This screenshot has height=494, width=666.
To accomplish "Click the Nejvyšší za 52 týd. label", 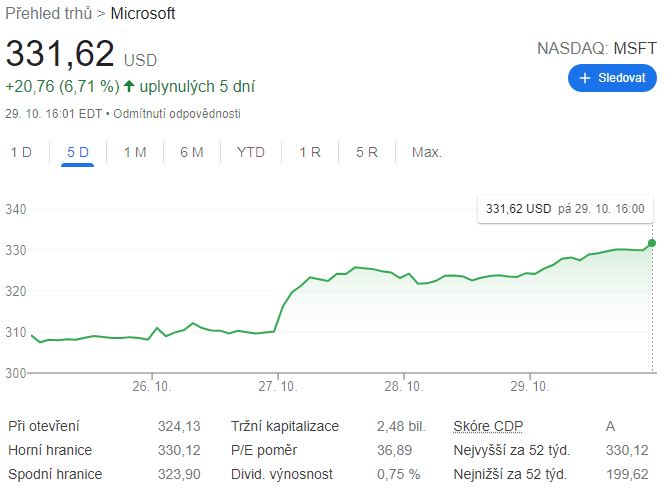I will 512,450.
